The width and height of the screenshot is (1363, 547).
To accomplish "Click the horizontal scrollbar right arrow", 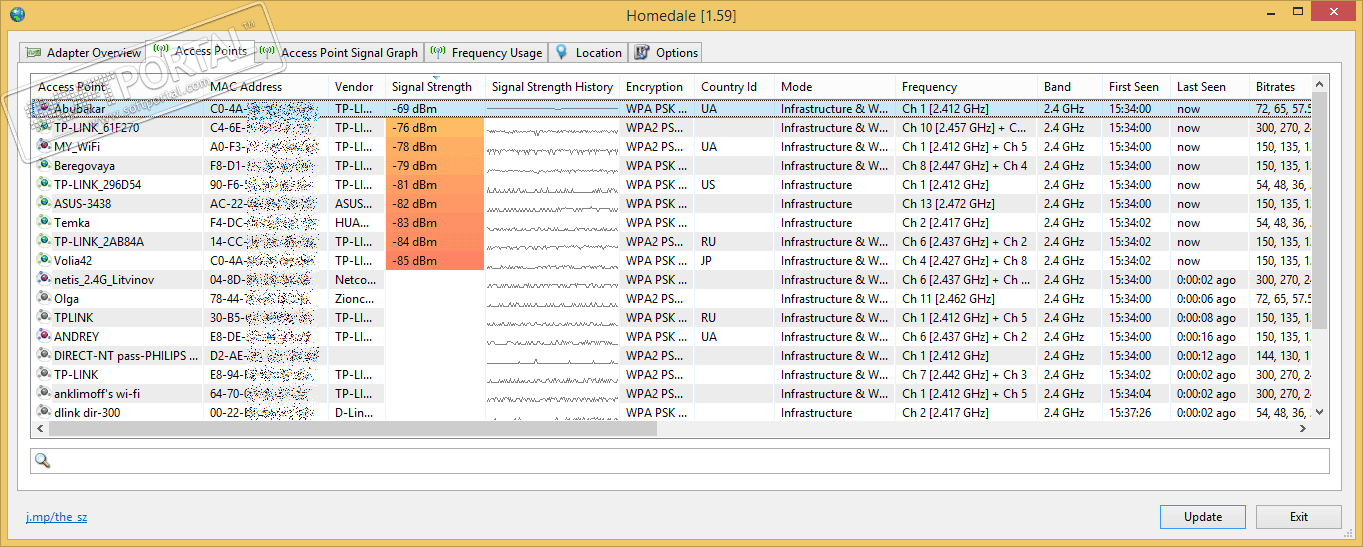I will pos(1303,428).
